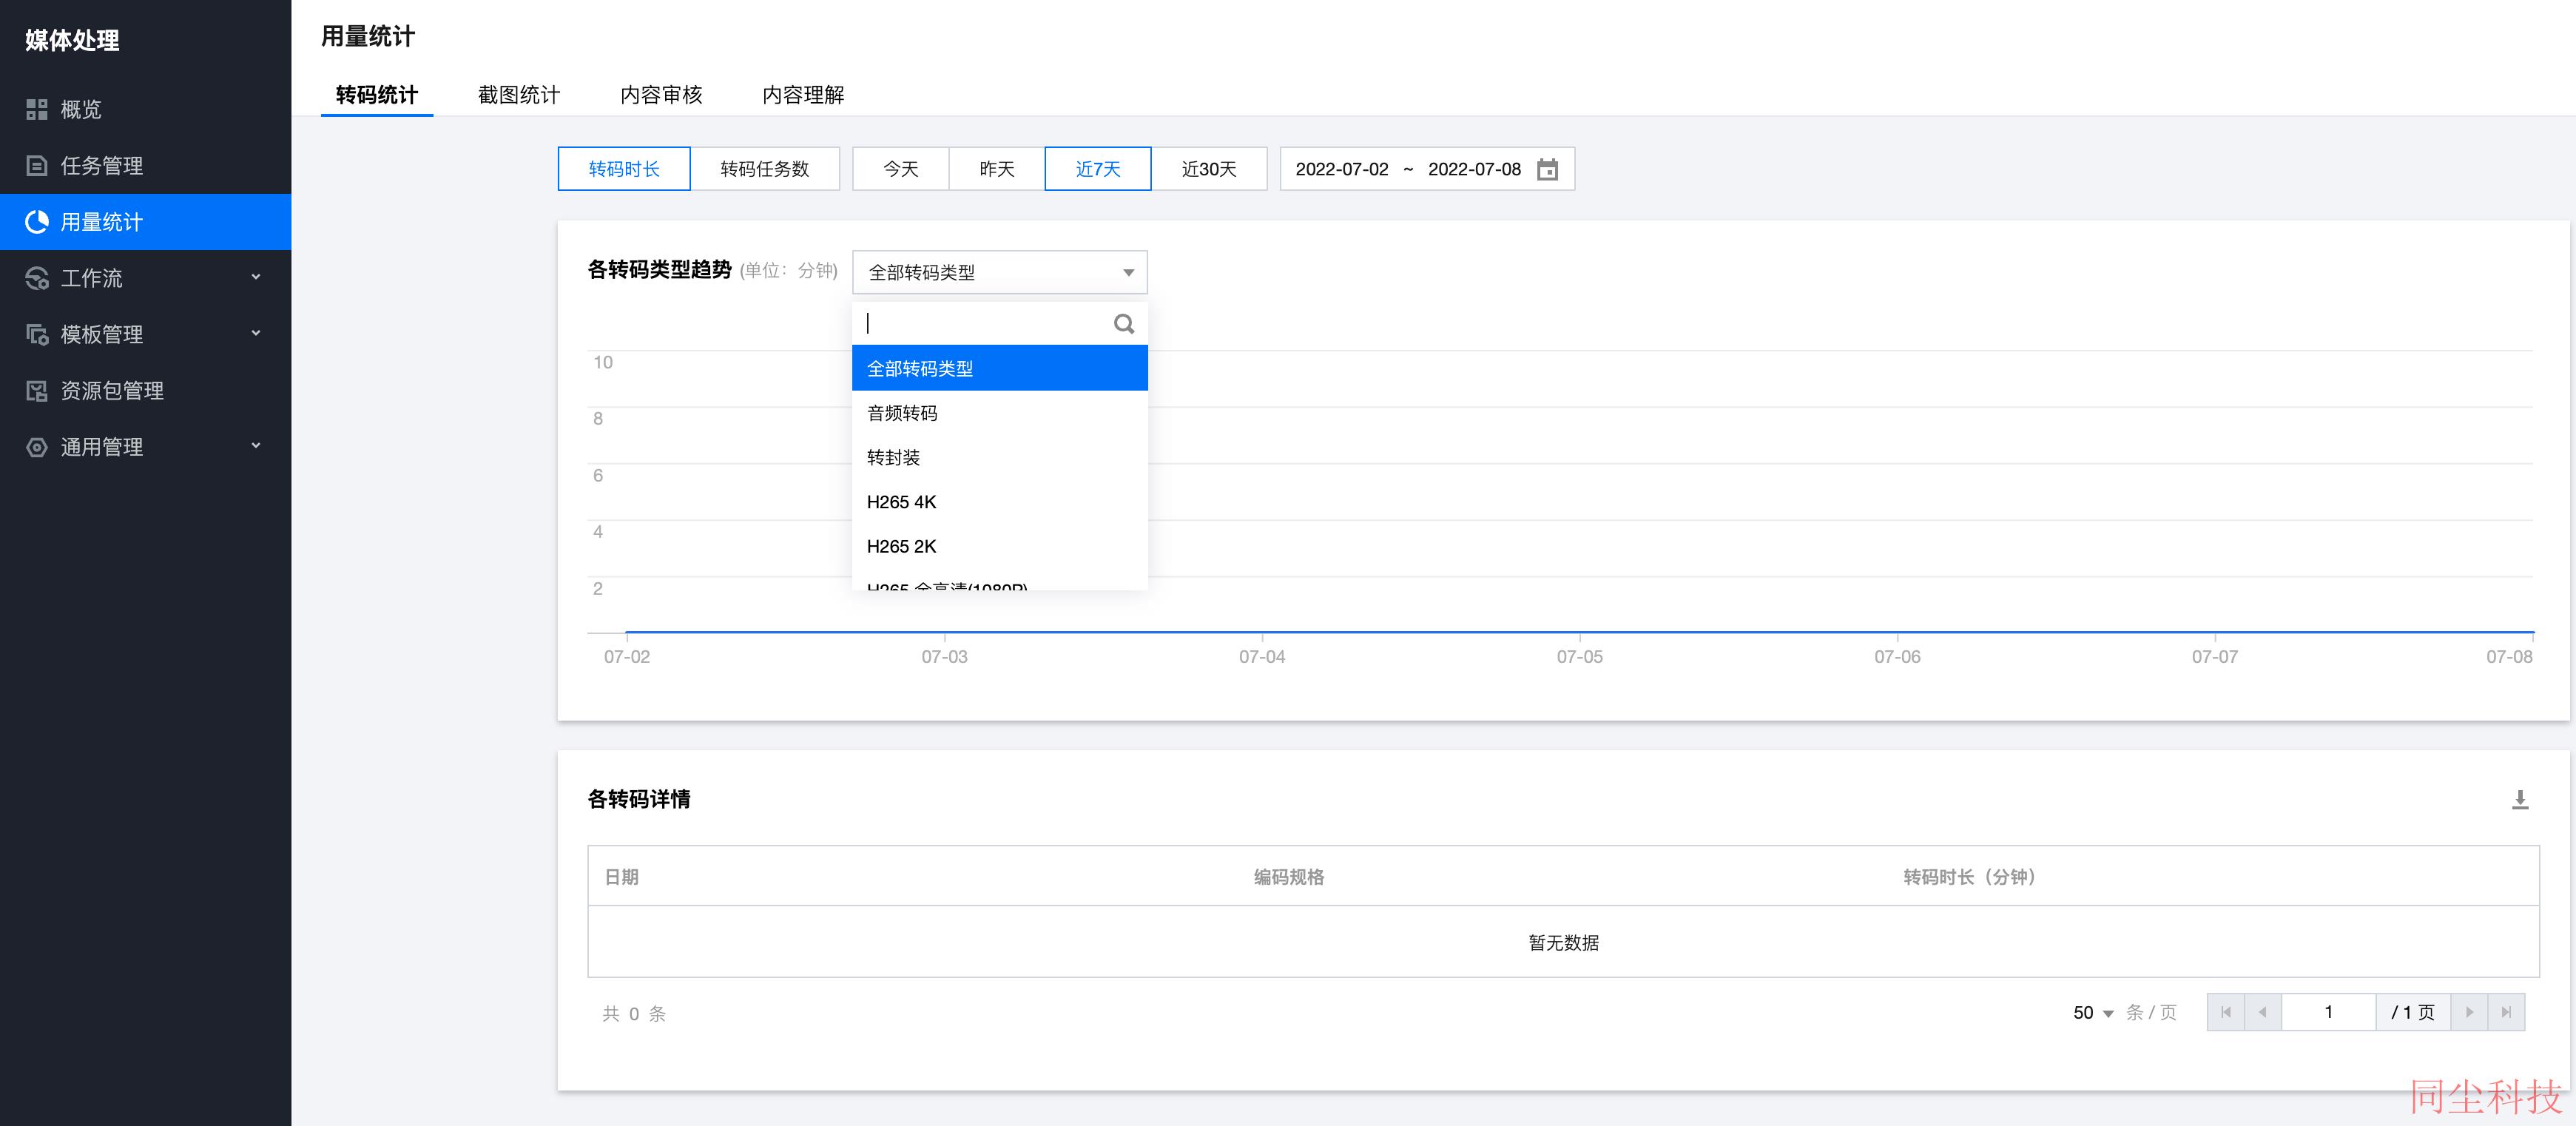This screenshot has height=1126, width=2576.
Task: Choose the 昨天 time range
Action: (997, 169)
